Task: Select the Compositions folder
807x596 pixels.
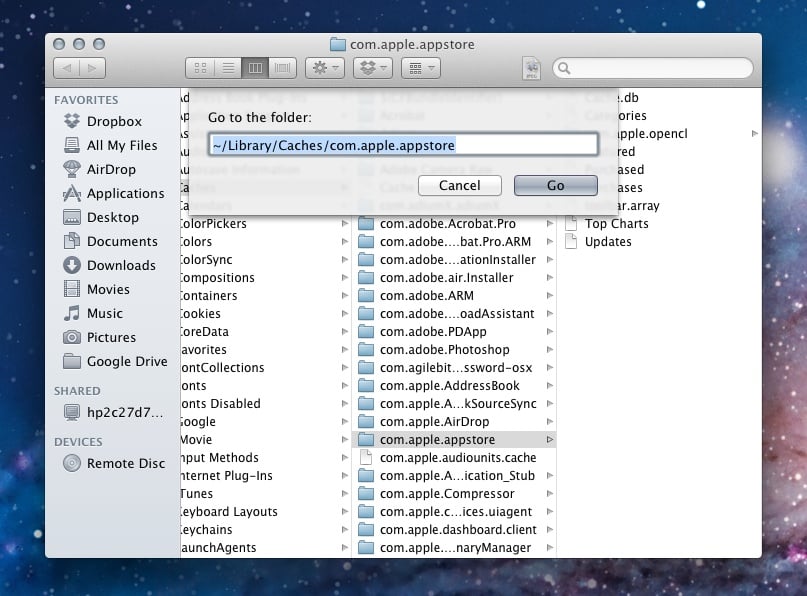Action: coord(265,277)
